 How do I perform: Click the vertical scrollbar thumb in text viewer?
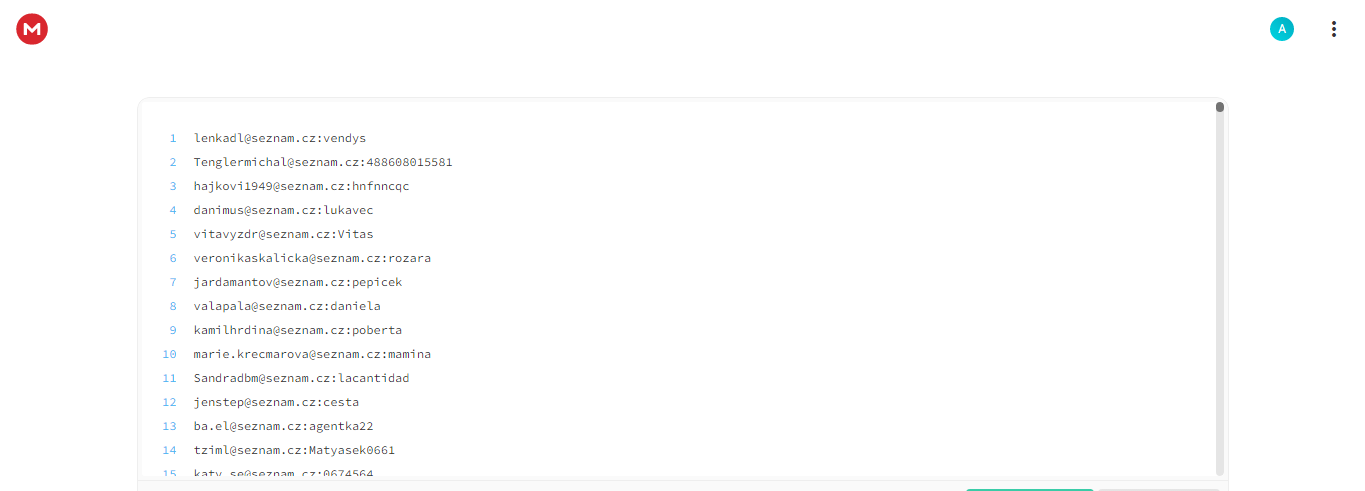pos(1220,107)
